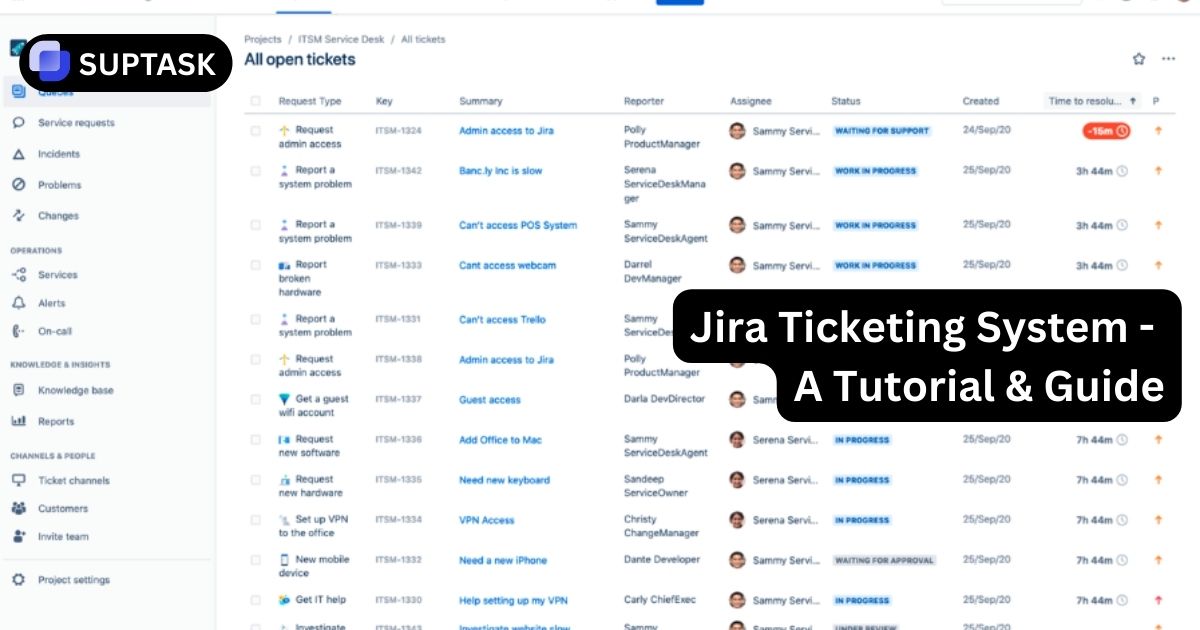Open Incidents via its triangle icon
Screen dimensions: 1200x630
tap(18, 154)
